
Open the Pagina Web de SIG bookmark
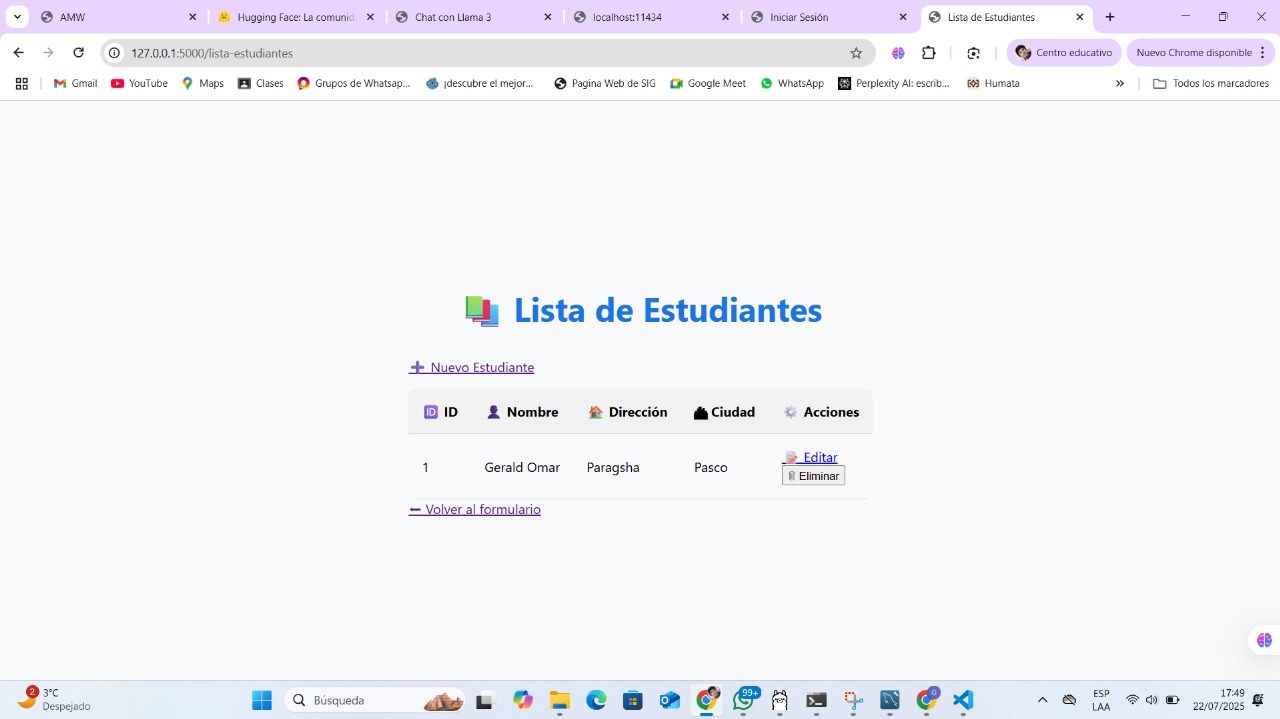[x=605, y=83]
